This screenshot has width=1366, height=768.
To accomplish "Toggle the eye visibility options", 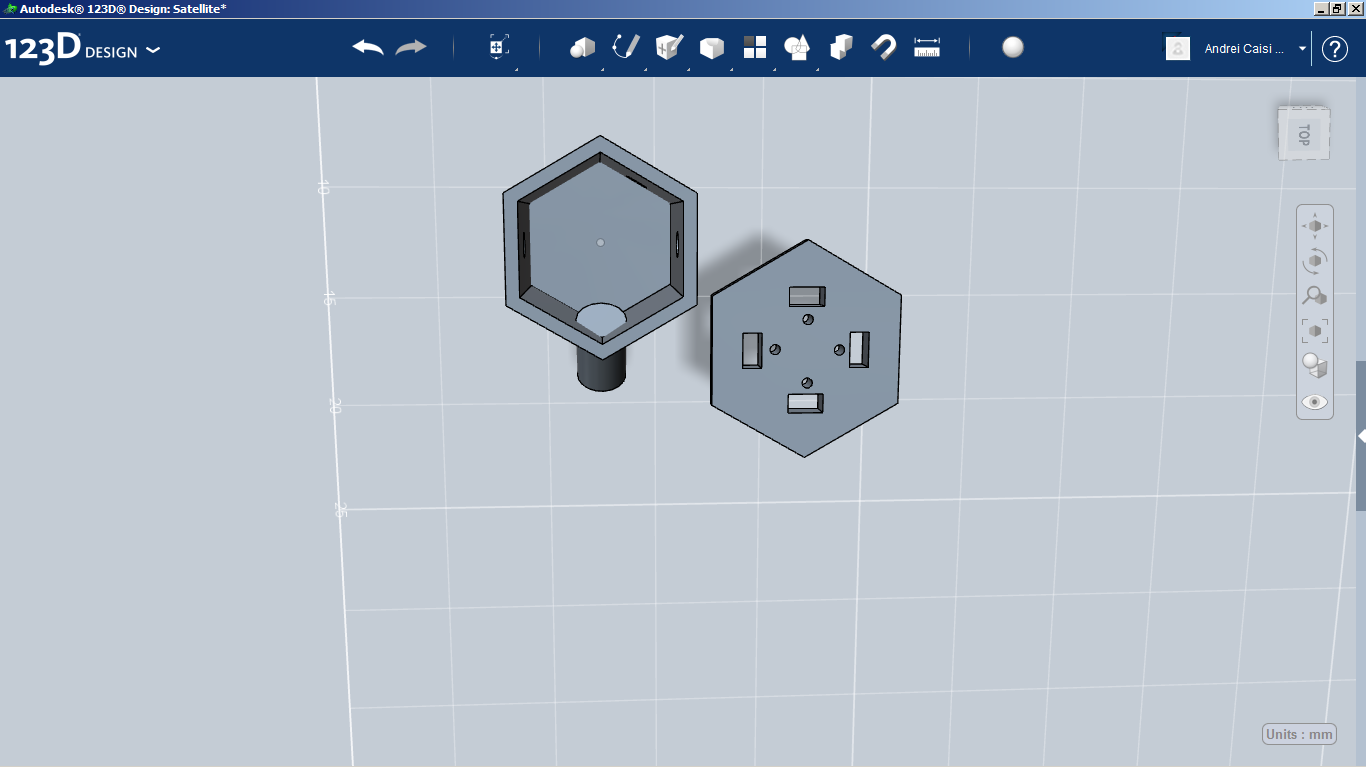I will (1315, 402).
